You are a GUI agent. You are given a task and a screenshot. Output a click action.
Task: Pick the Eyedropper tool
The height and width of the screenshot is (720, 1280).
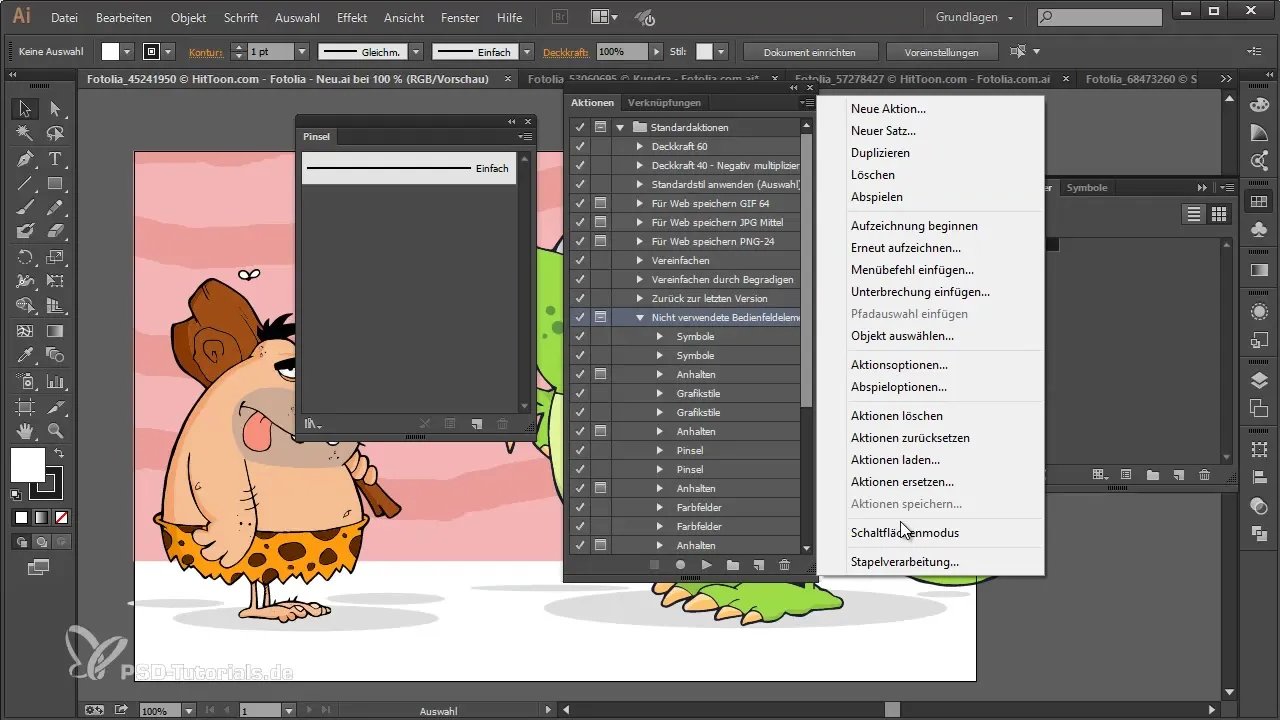(25, 355)
